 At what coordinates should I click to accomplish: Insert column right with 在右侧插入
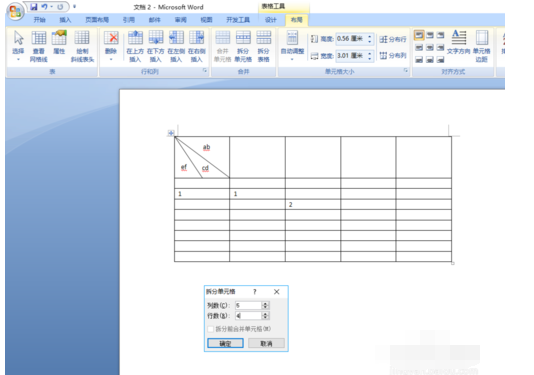197,46
